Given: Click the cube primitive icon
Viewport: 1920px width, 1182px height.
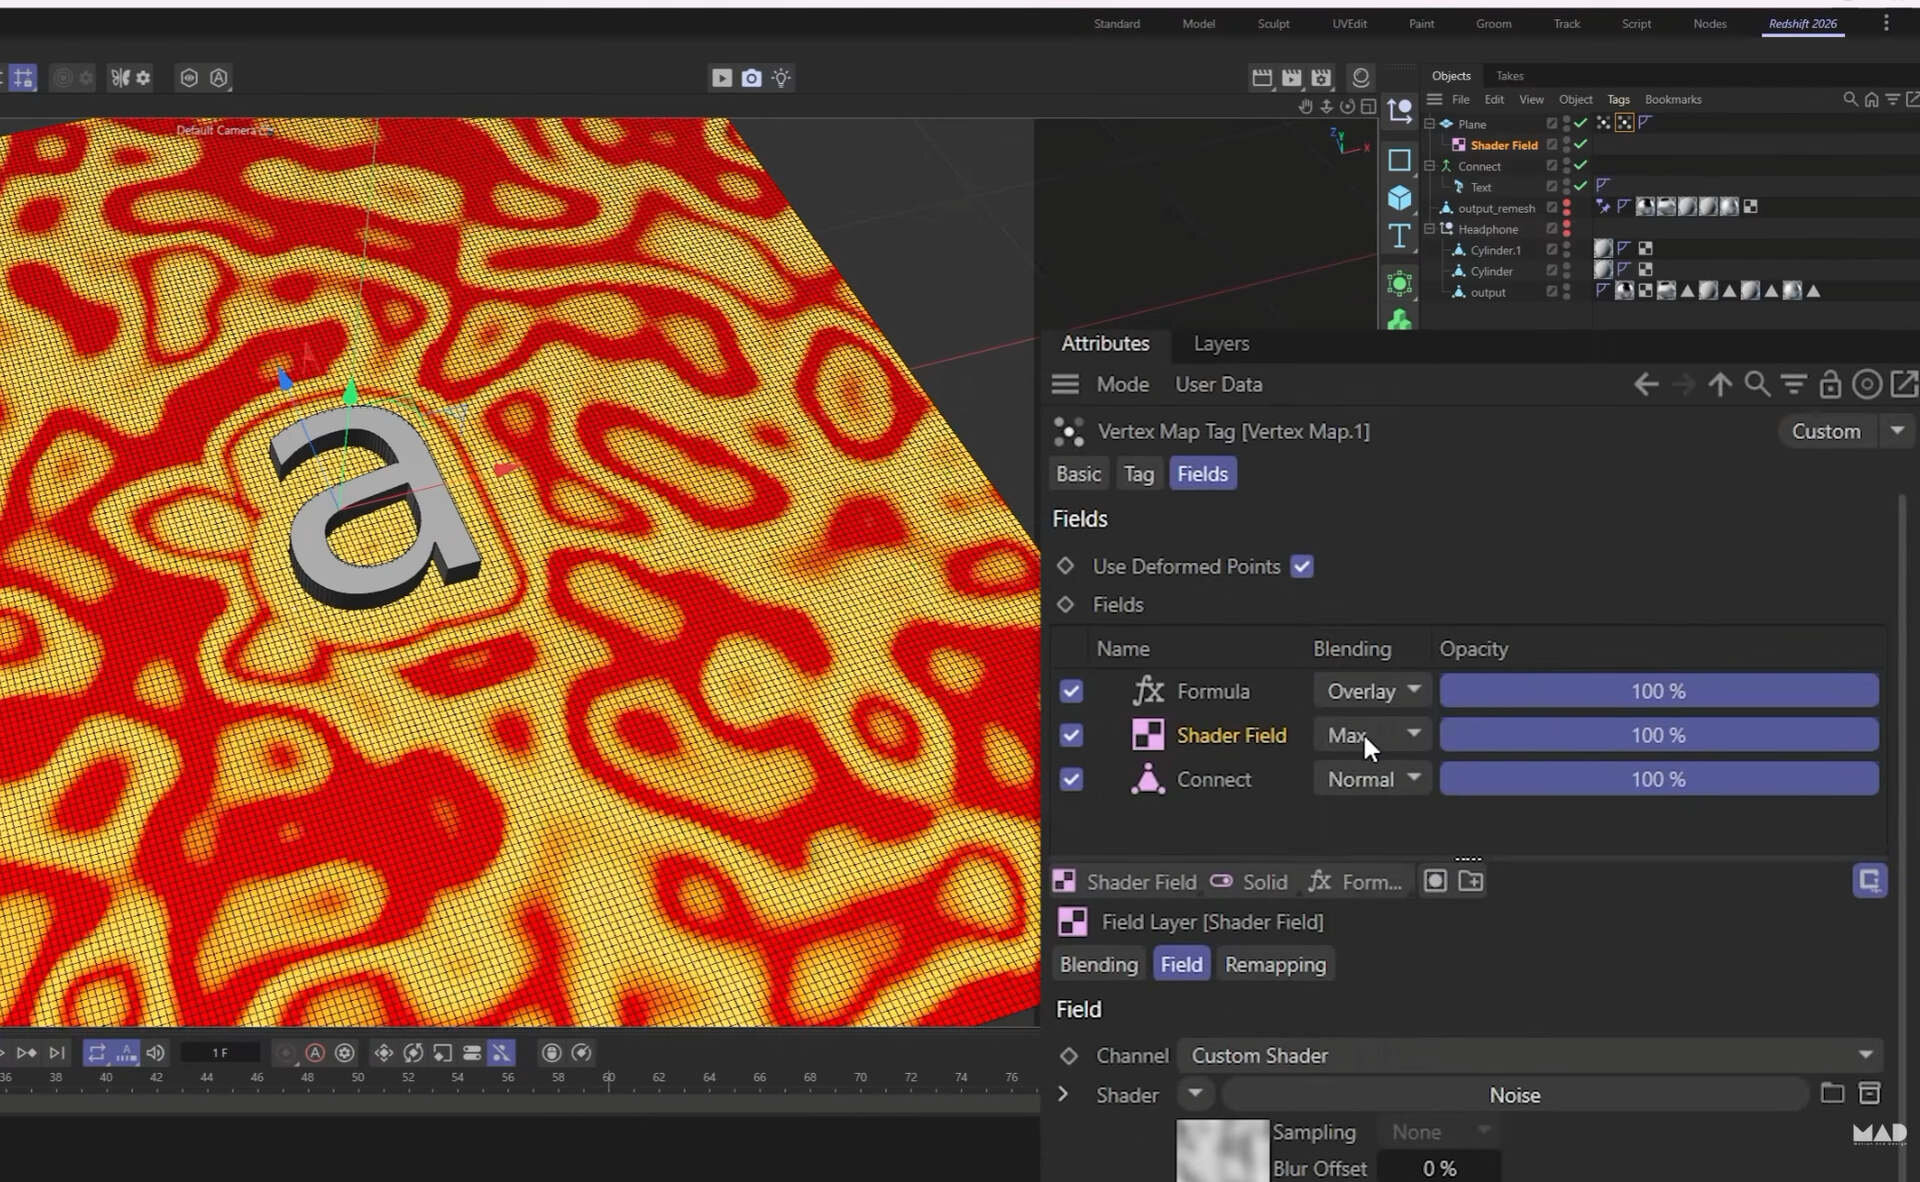Looking at the screenshot, I should [x=1399, y=197].
